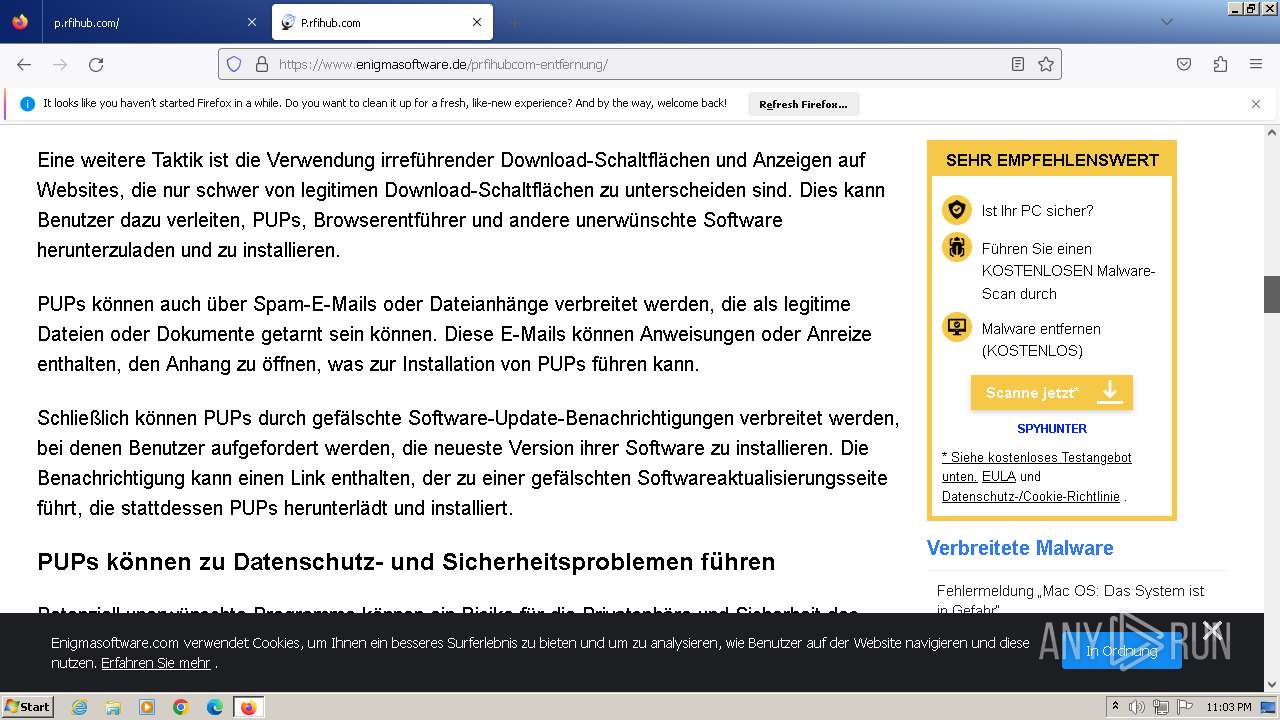Viewport: 1280px width, 720px height.
Task: Click the vertical scrollbar thumb
Action: coord(1272,294)
